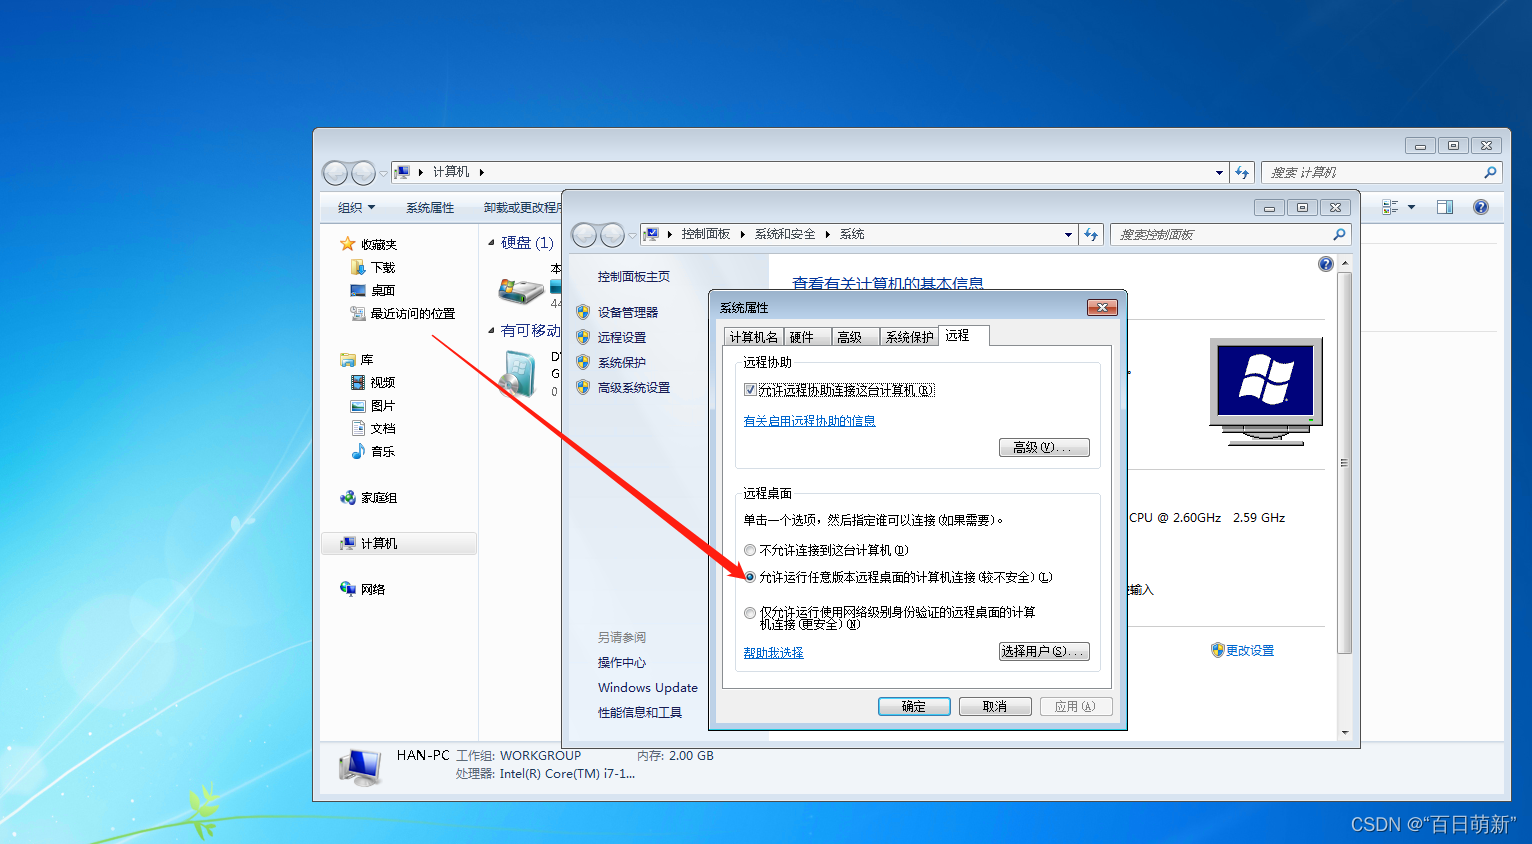Switch to the System Protection (系统保护) tab
The image size is (1532, 844).
click(909, 337)
